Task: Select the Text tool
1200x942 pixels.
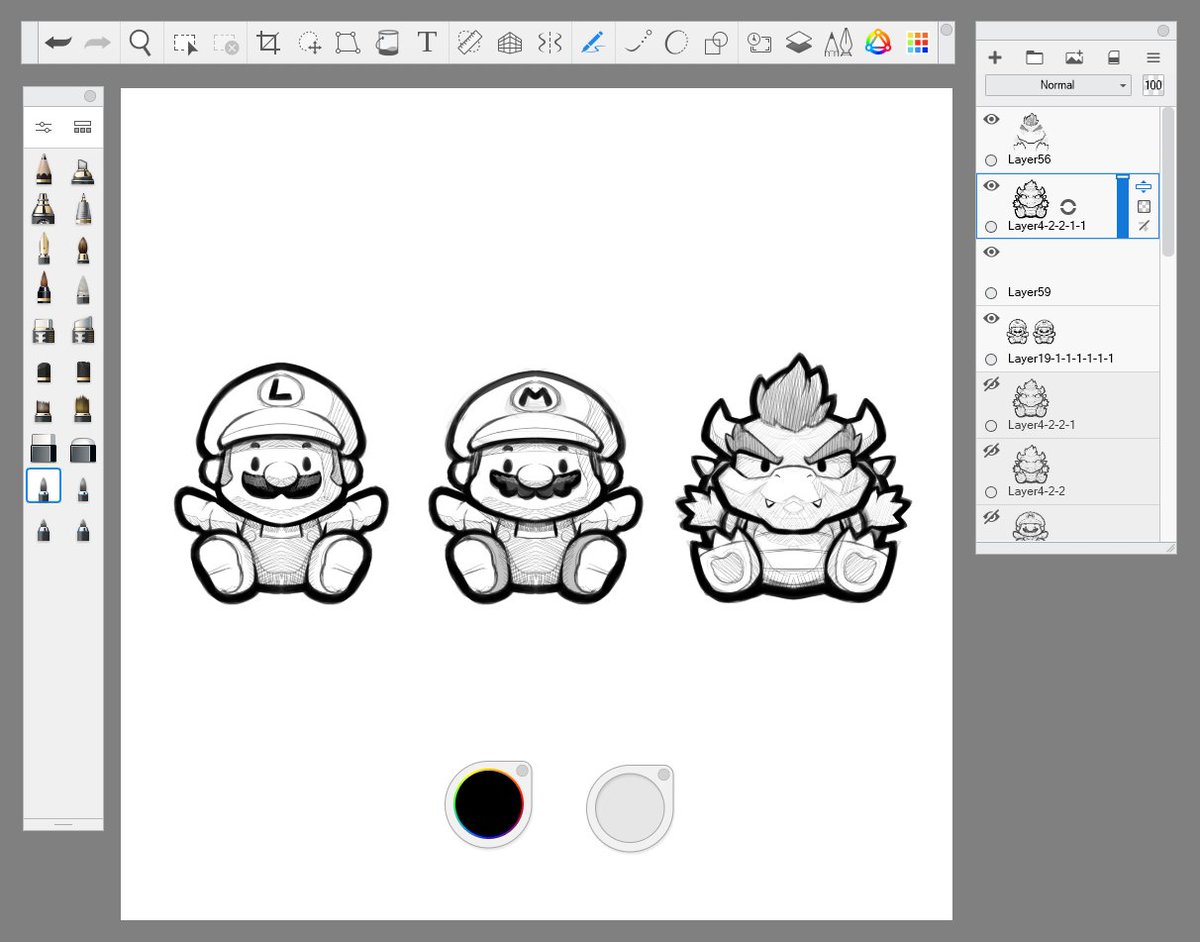Action: tap(427, 43)
